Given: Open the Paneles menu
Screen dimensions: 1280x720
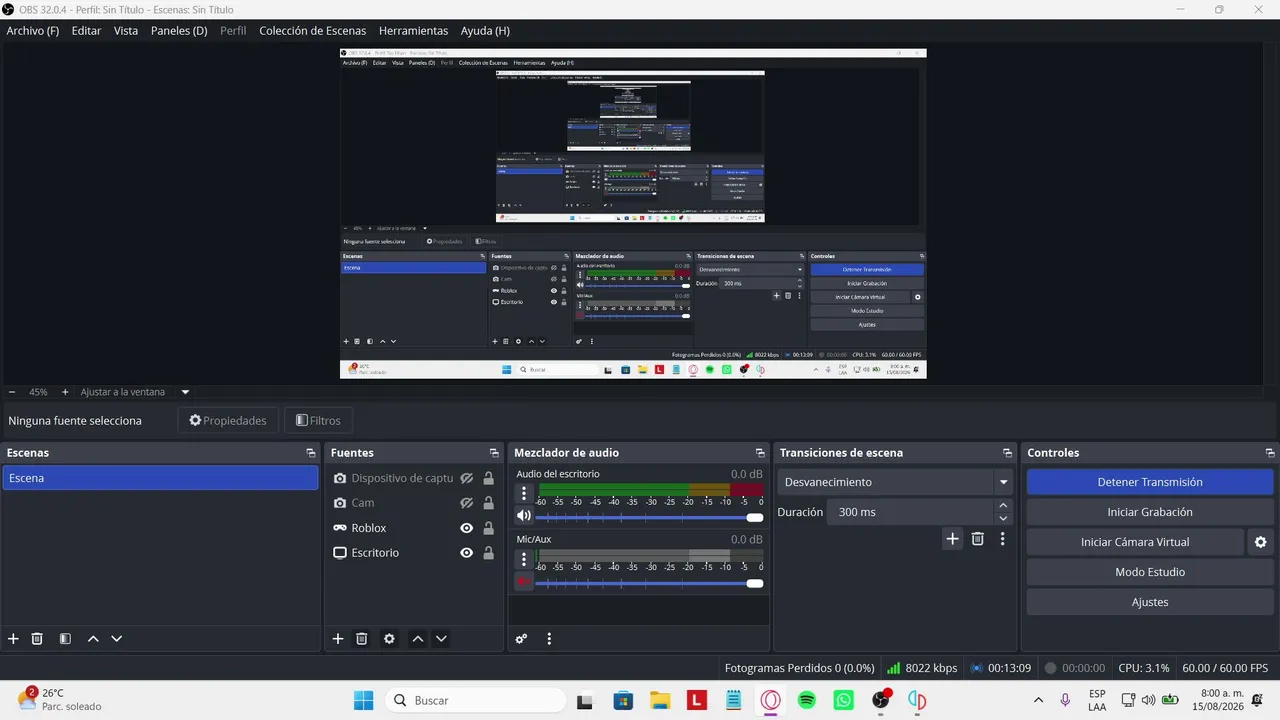Looking at the screenshot, I should tap(179, 31).
